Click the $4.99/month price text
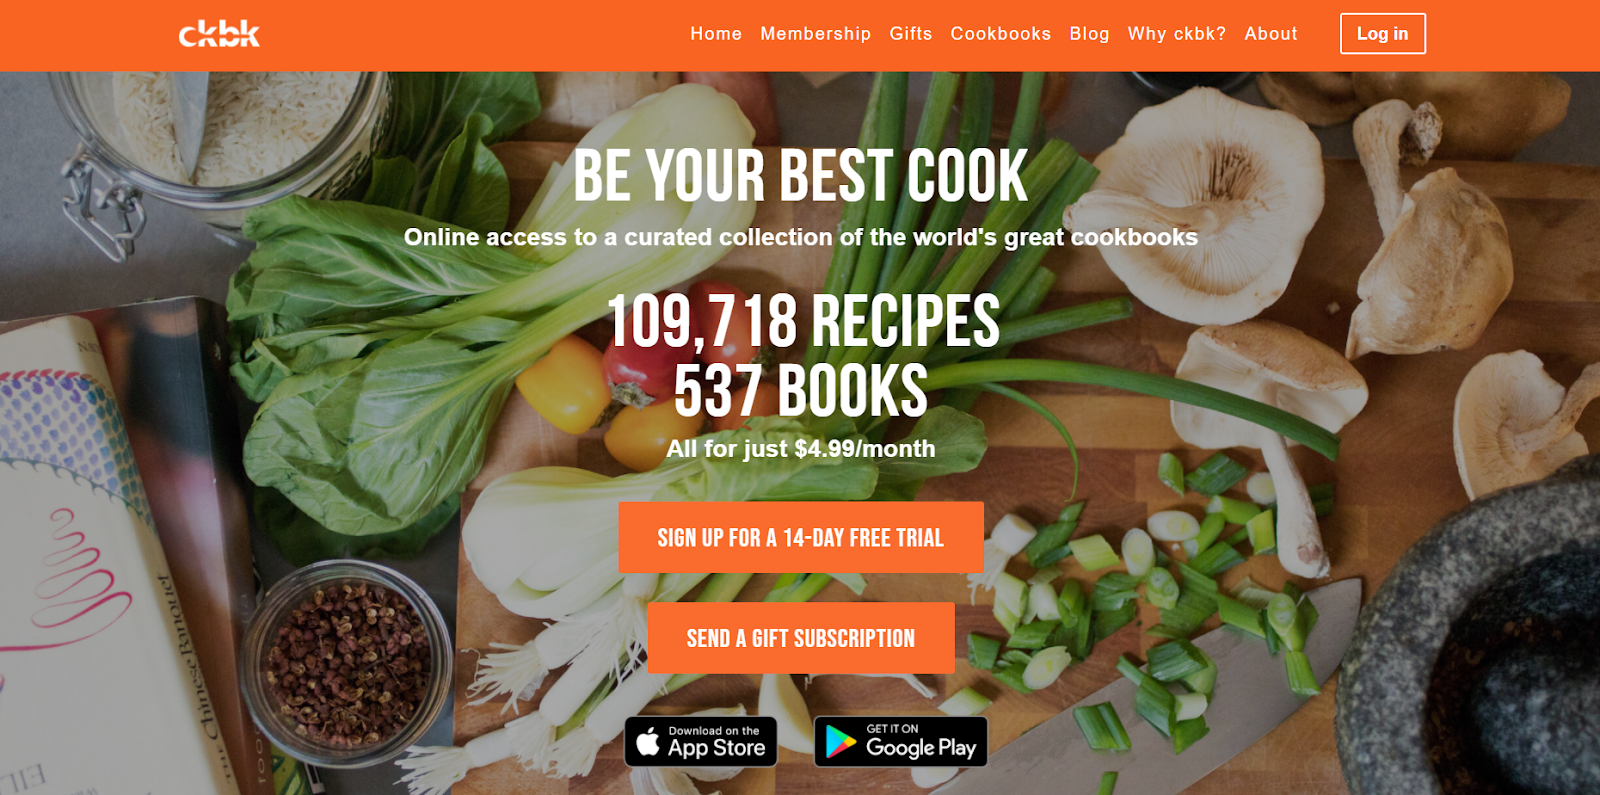The image size is (1600, 795). point(865,449)
